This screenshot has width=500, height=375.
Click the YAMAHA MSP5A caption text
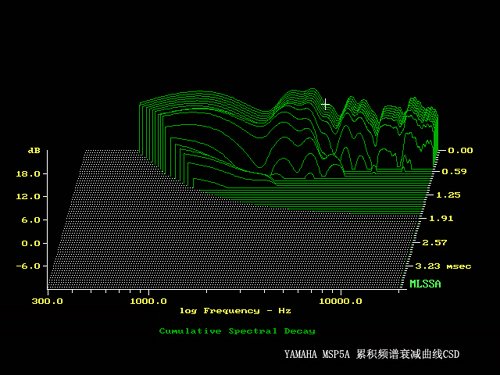[x=317, y=354]
